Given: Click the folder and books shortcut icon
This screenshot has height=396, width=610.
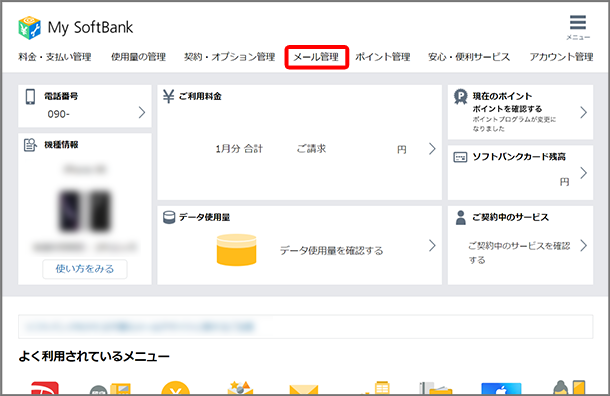Looking at the screenshot, I should tap(436, 388).
